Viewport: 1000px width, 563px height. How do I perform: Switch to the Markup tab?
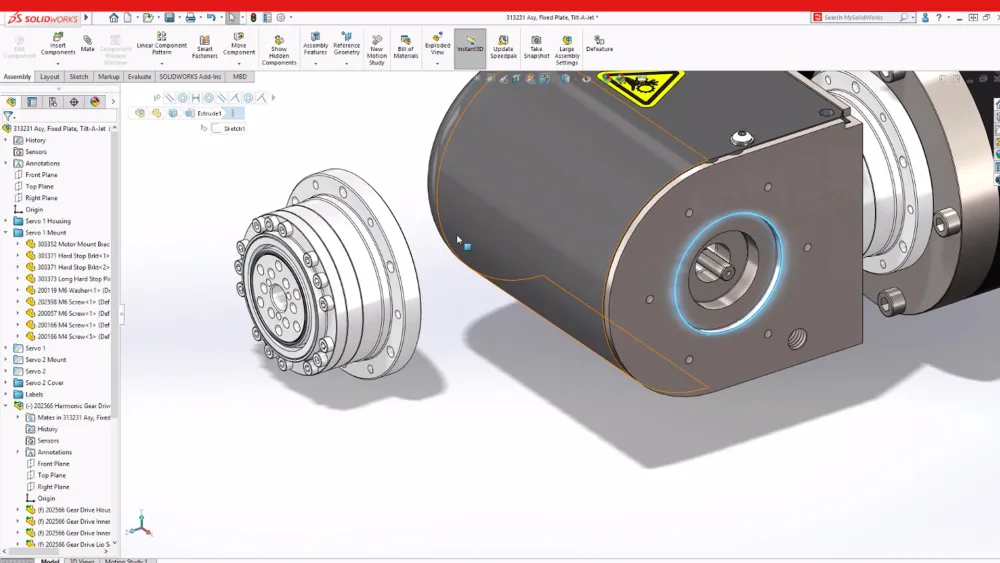[108, 77]
